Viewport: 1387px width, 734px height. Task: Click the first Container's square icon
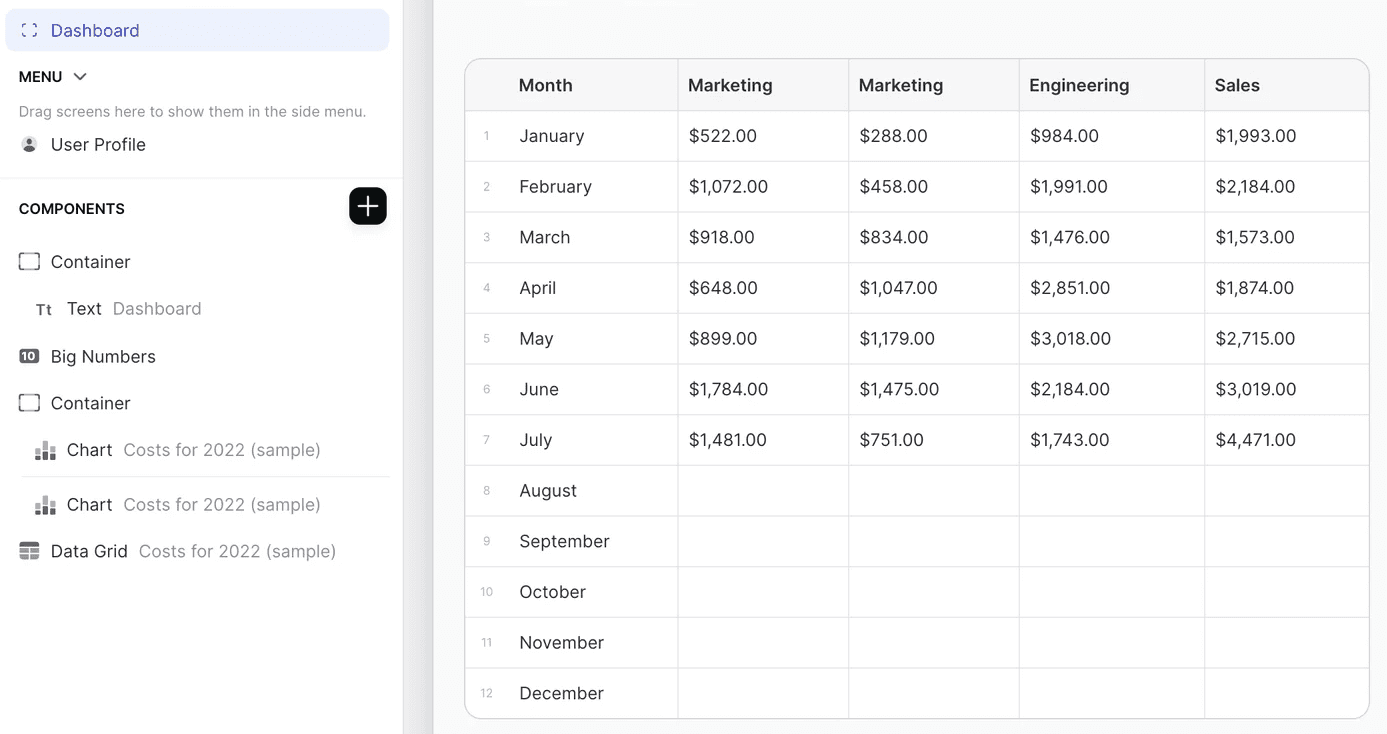[x=29, y=262]
